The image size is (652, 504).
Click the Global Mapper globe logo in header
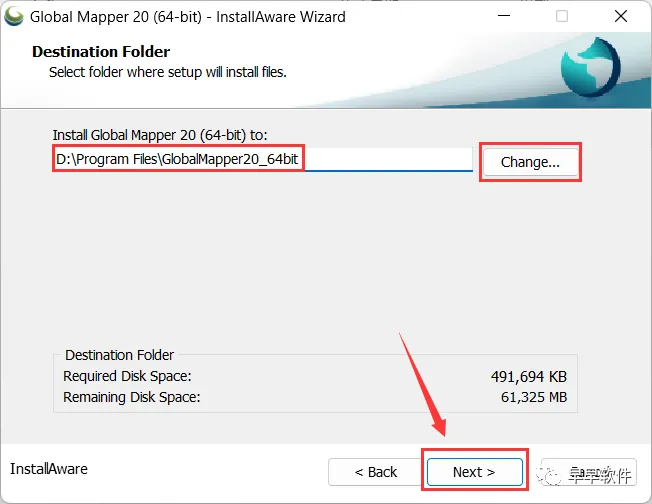coord(590,67)
